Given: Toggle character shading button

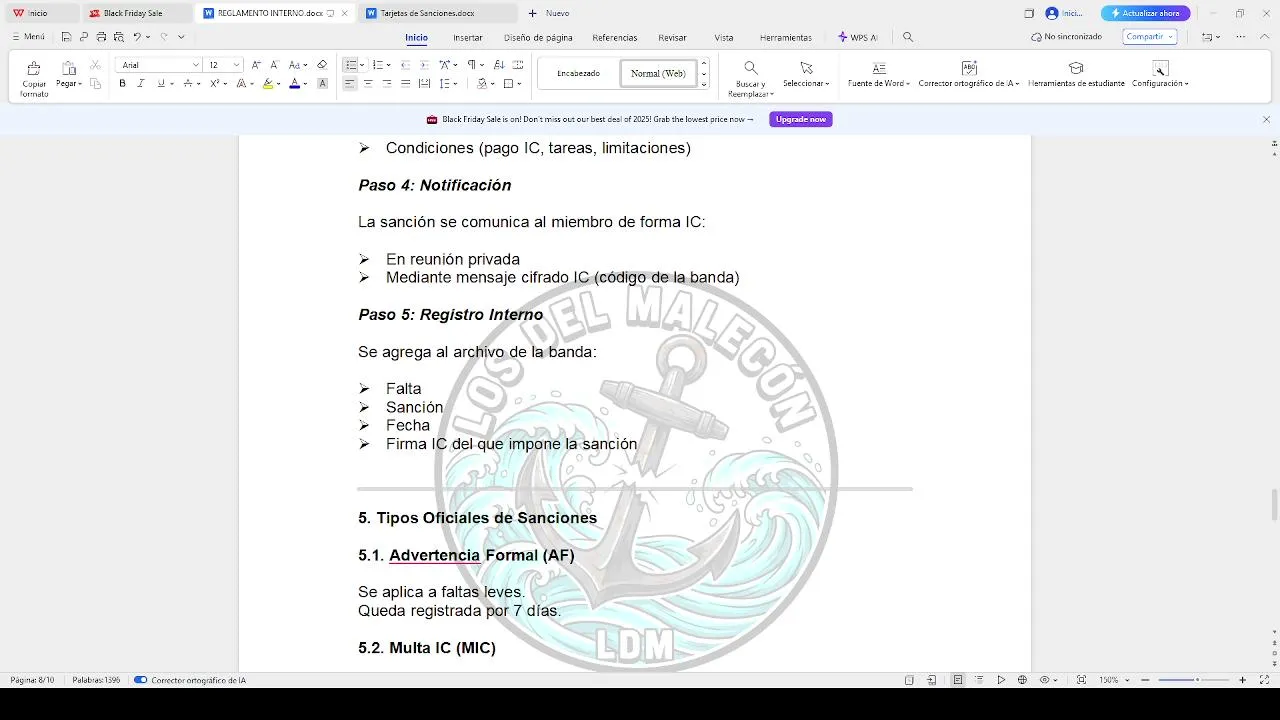Looking at the screenshot, I should click(x=322, y=84).
